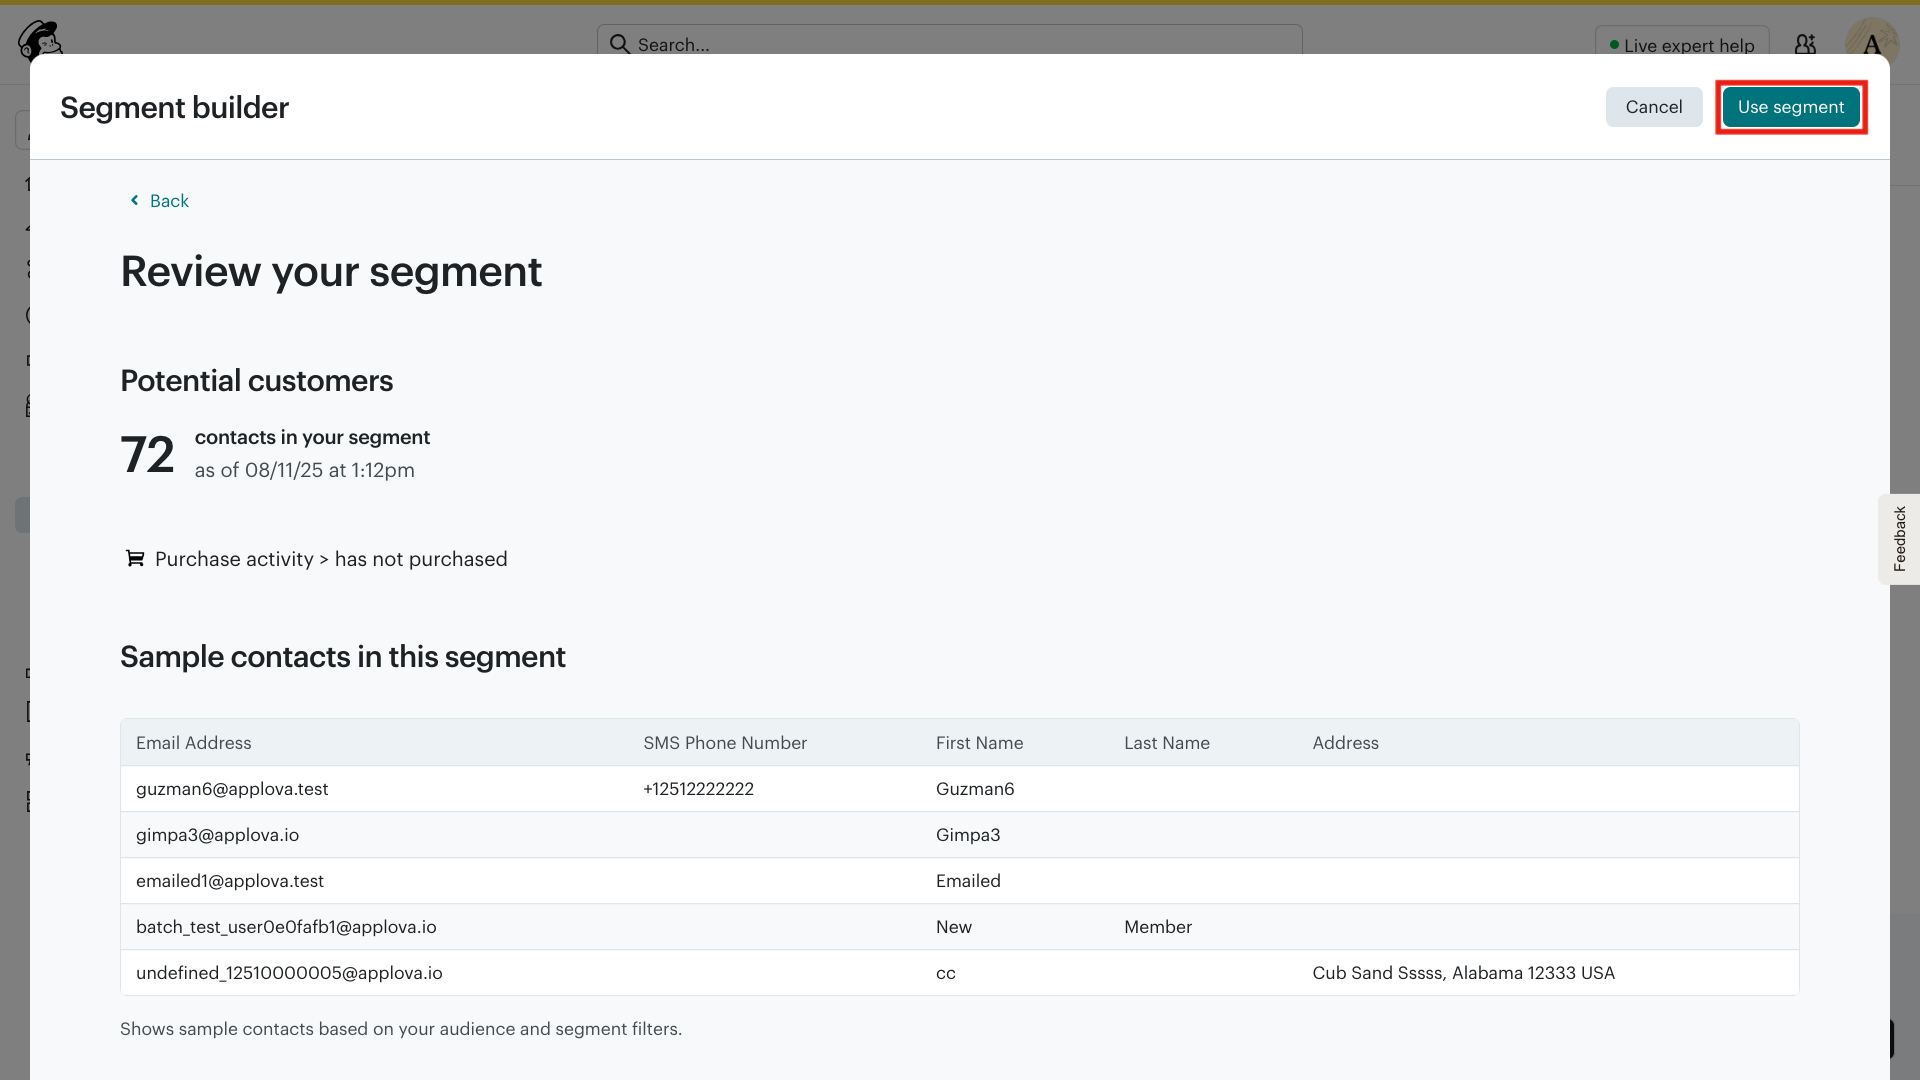Click the Use segment button
The width and height of the screenshot is (1920, 1080).
pos(1790,107)
